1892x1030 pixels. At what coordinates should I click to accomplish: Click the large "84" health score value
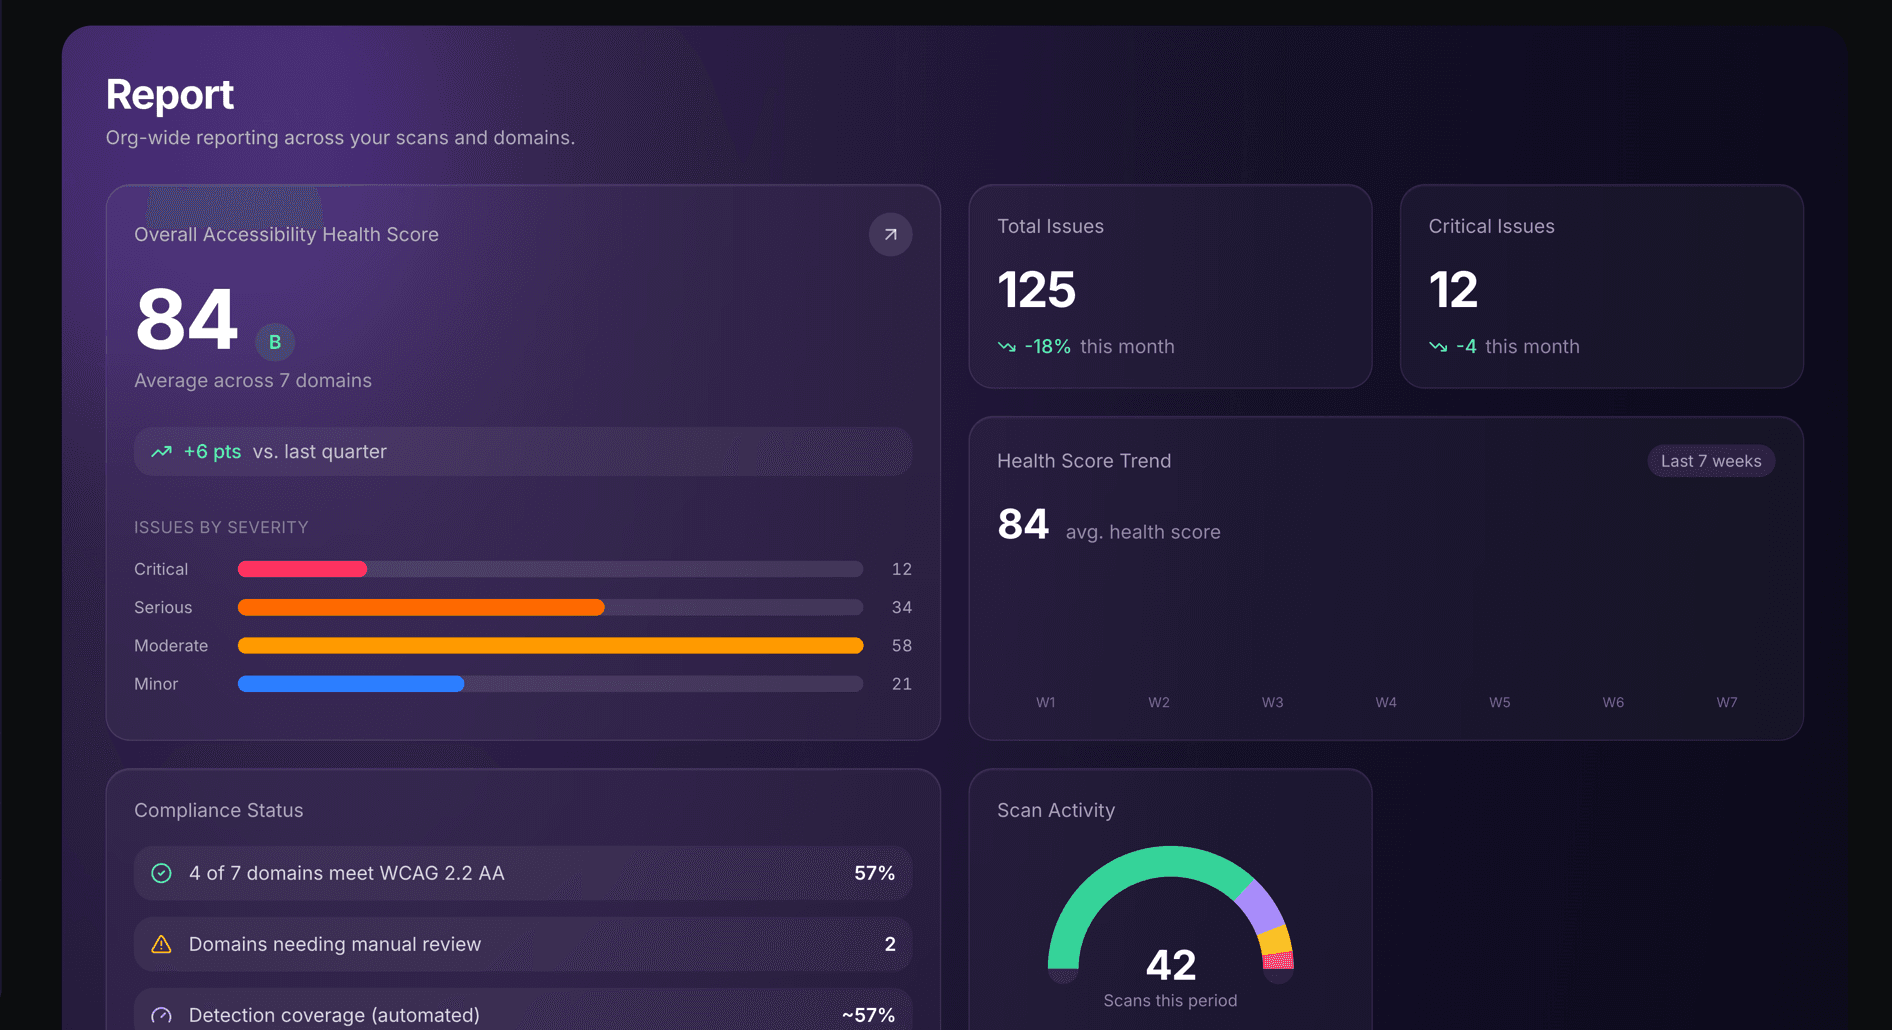pos(187,320)
